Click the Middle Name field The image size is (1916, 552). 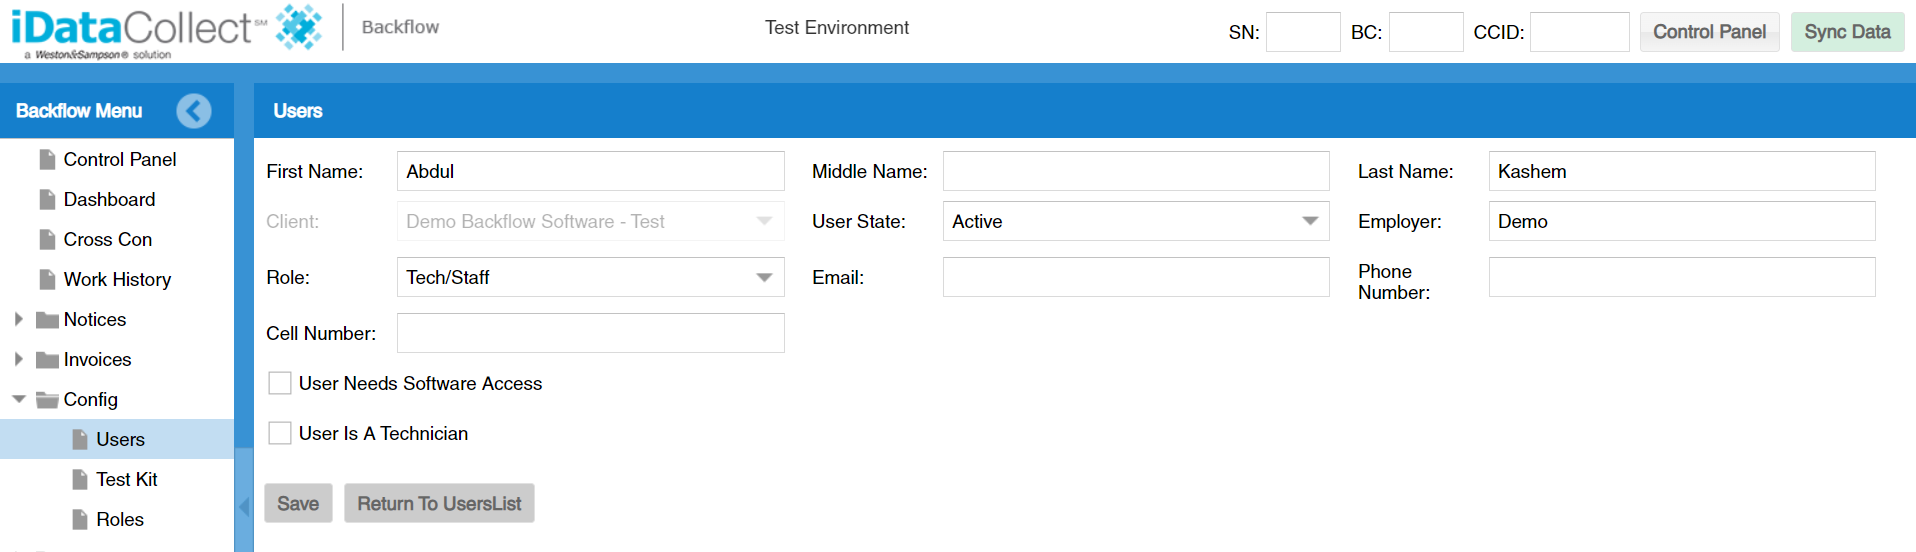1136,171
